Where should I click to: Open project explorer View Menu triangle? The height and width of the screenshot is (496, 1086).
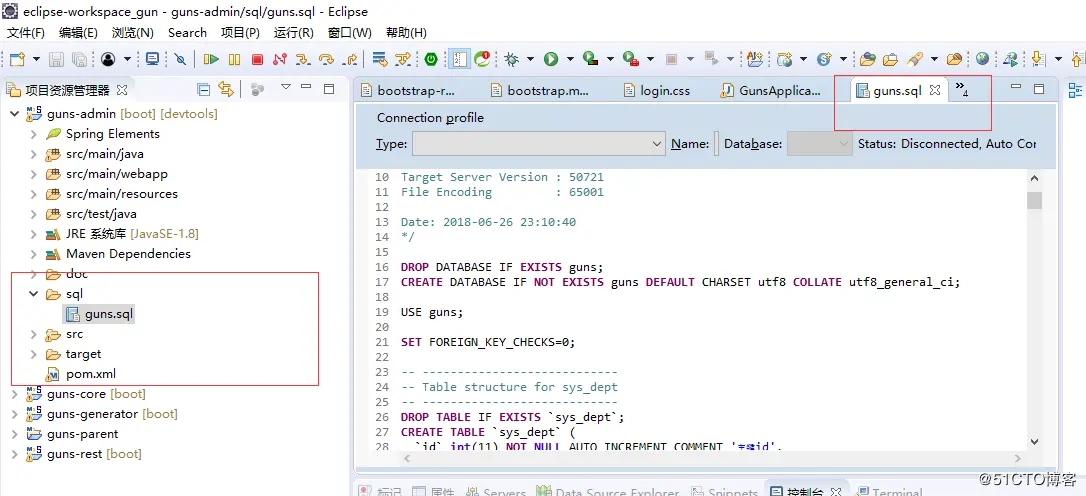pos(285,87)
